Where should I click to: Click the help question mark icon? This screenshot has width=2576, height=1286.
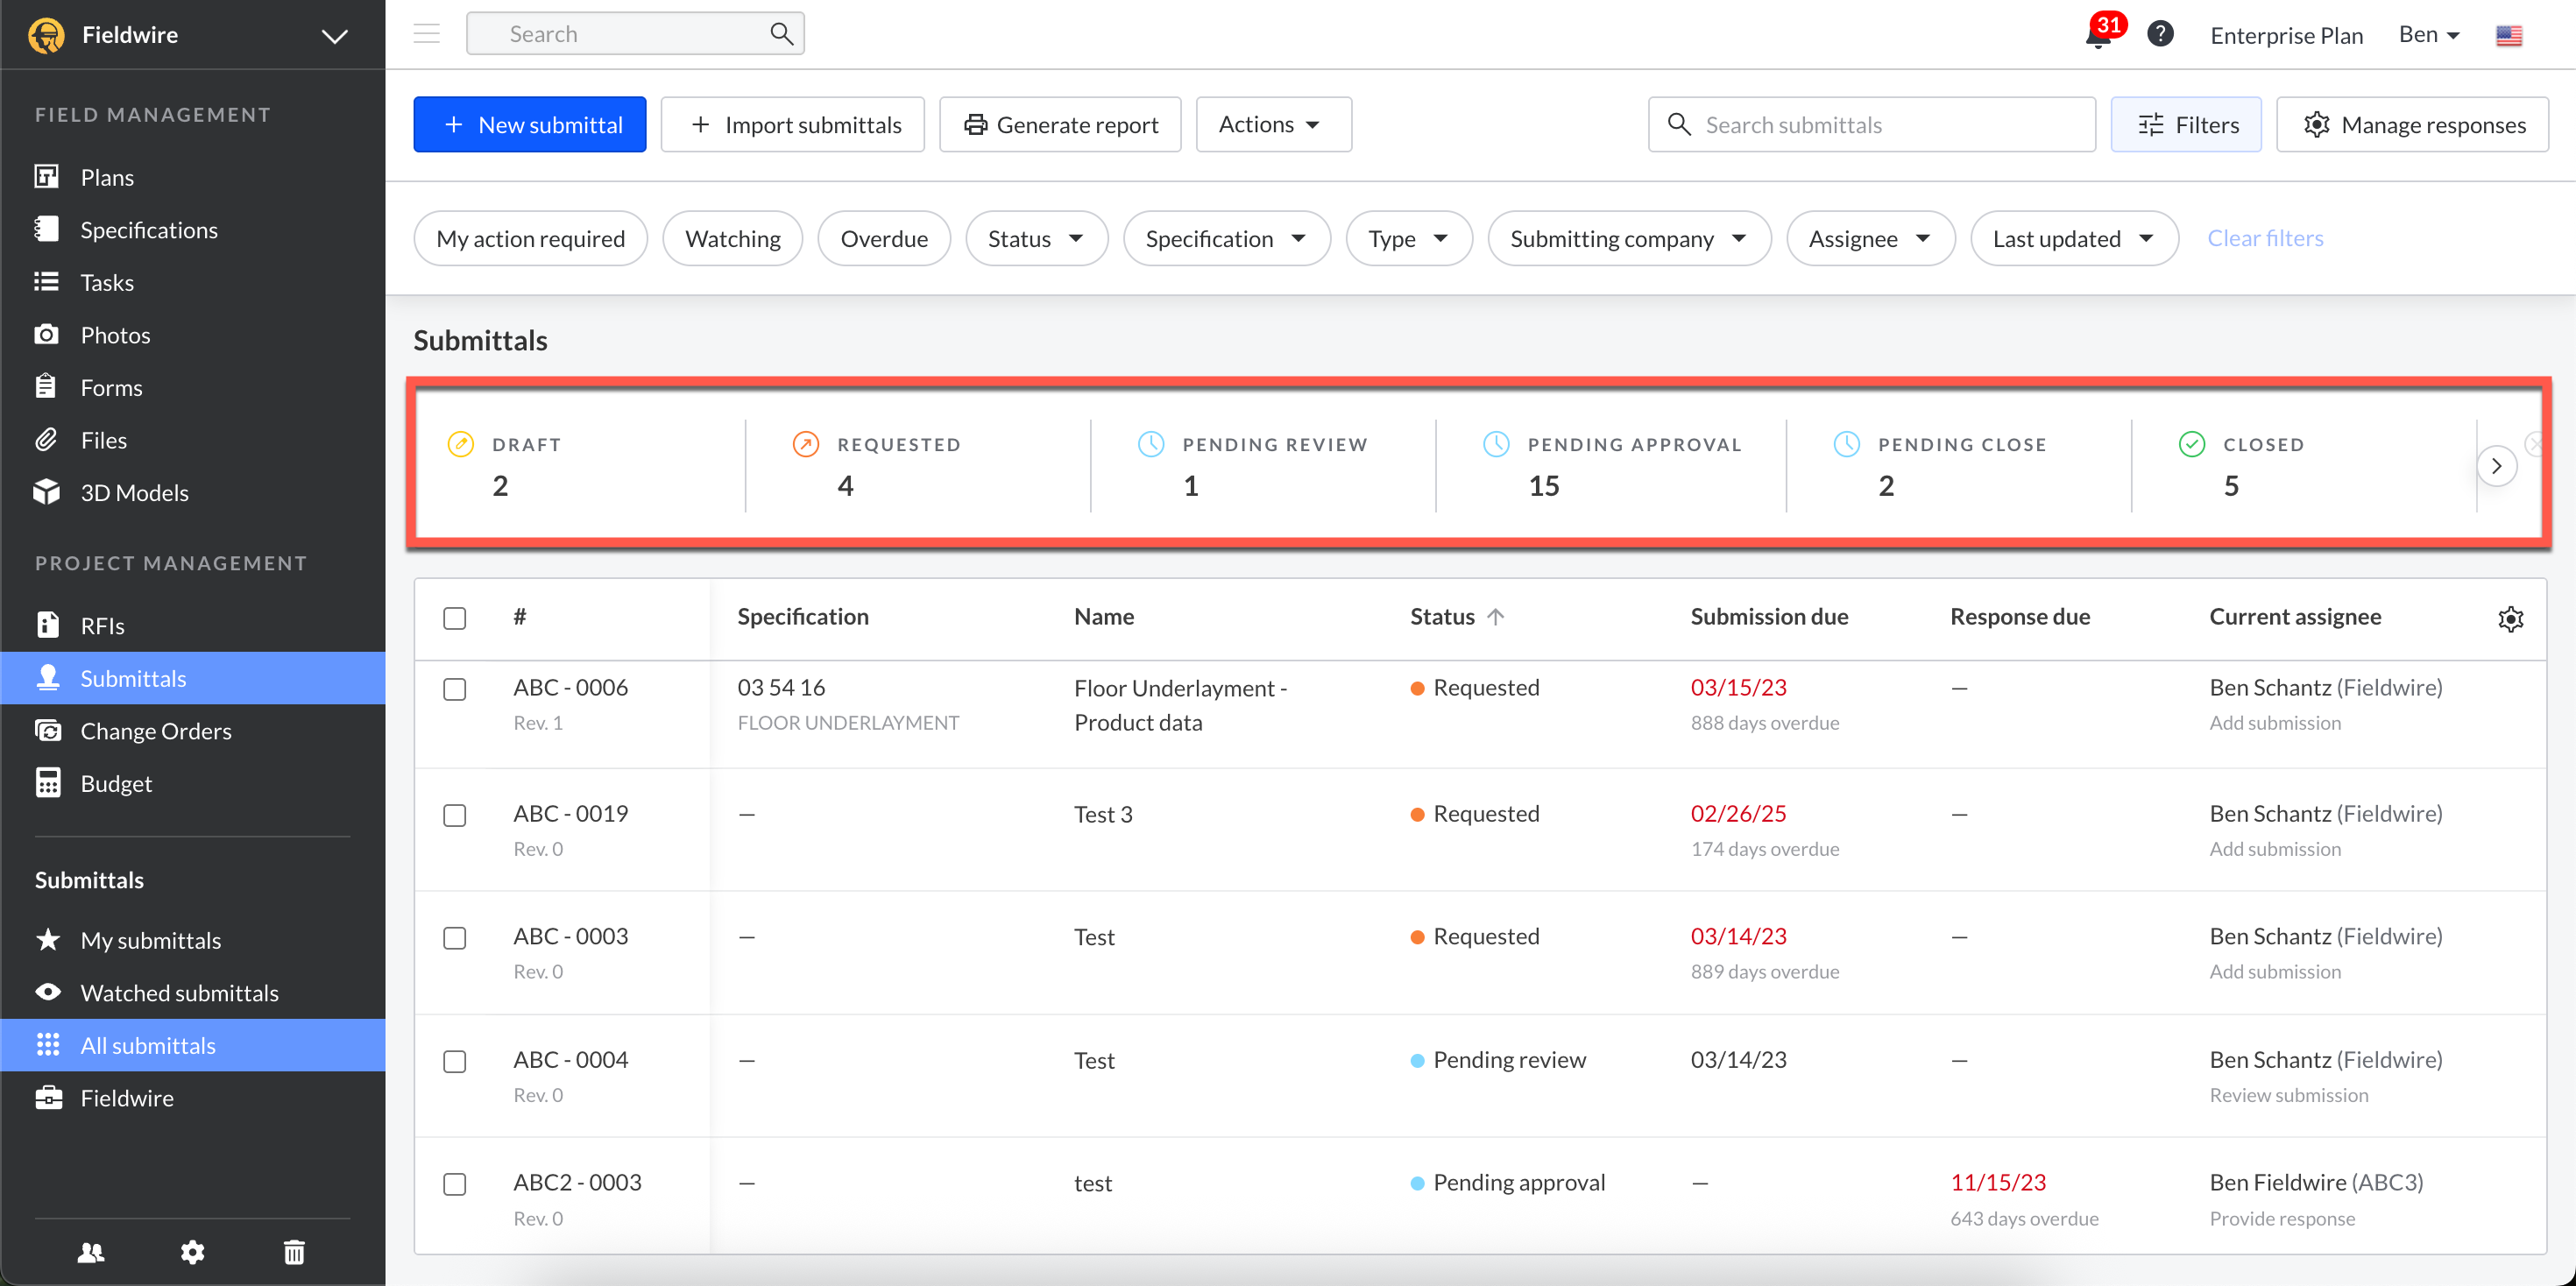2160,34
